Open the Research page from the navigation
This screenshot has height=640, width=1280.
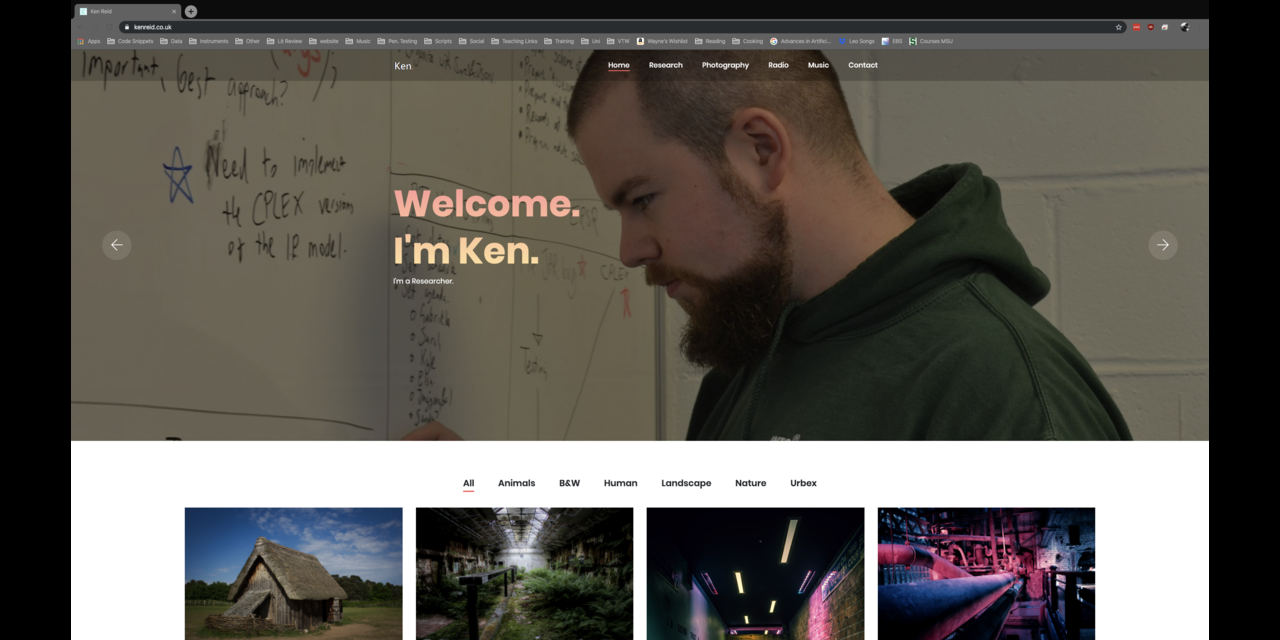[x=665, y=65]
